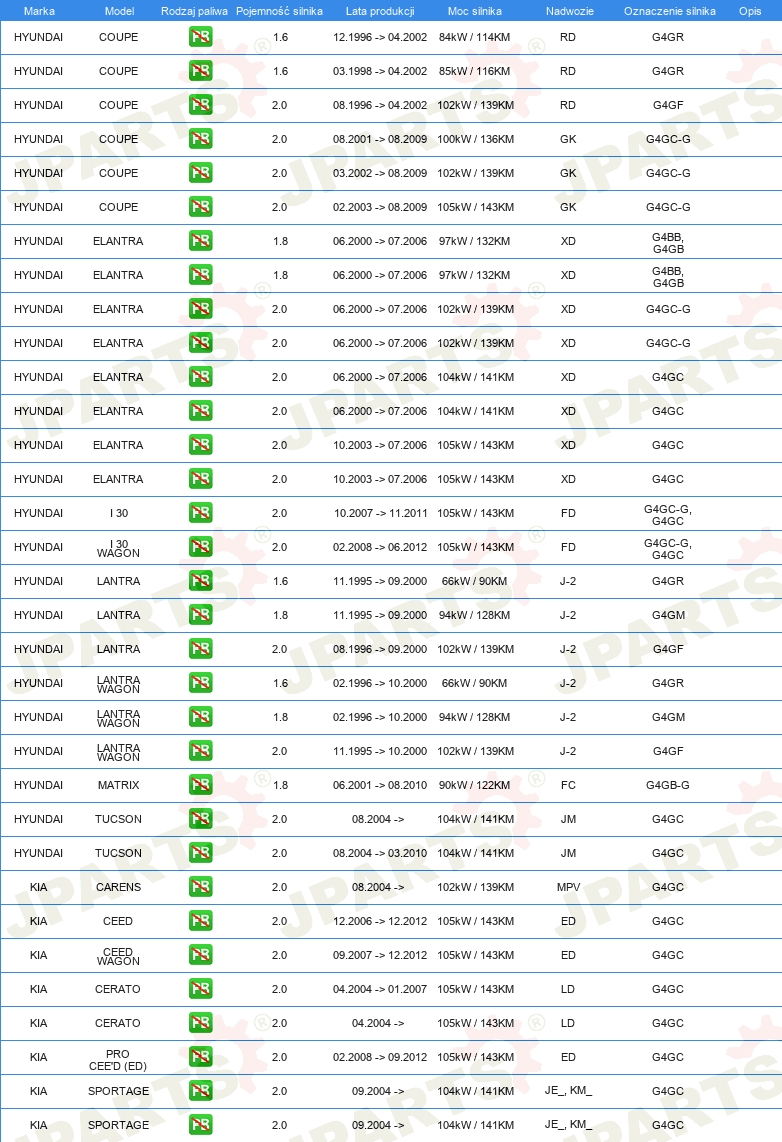Click the Rodzaj paliwa column header
The height and width of the screenshot is (1142, 782).
pyautogui.click(x=194, y=11)
